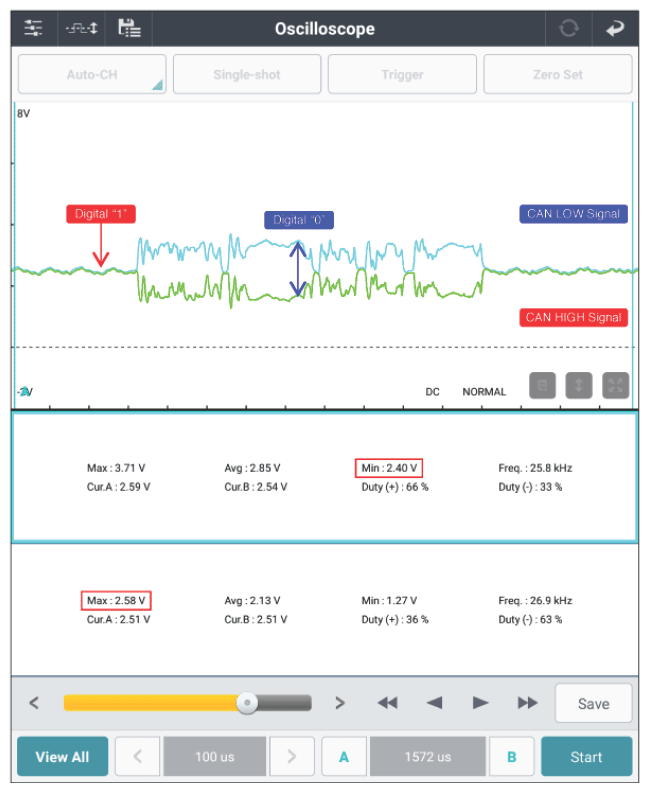This screenshot has height=792, width=649.
Task: Click the fast rewind playback button
Action: tap(387, 703)
